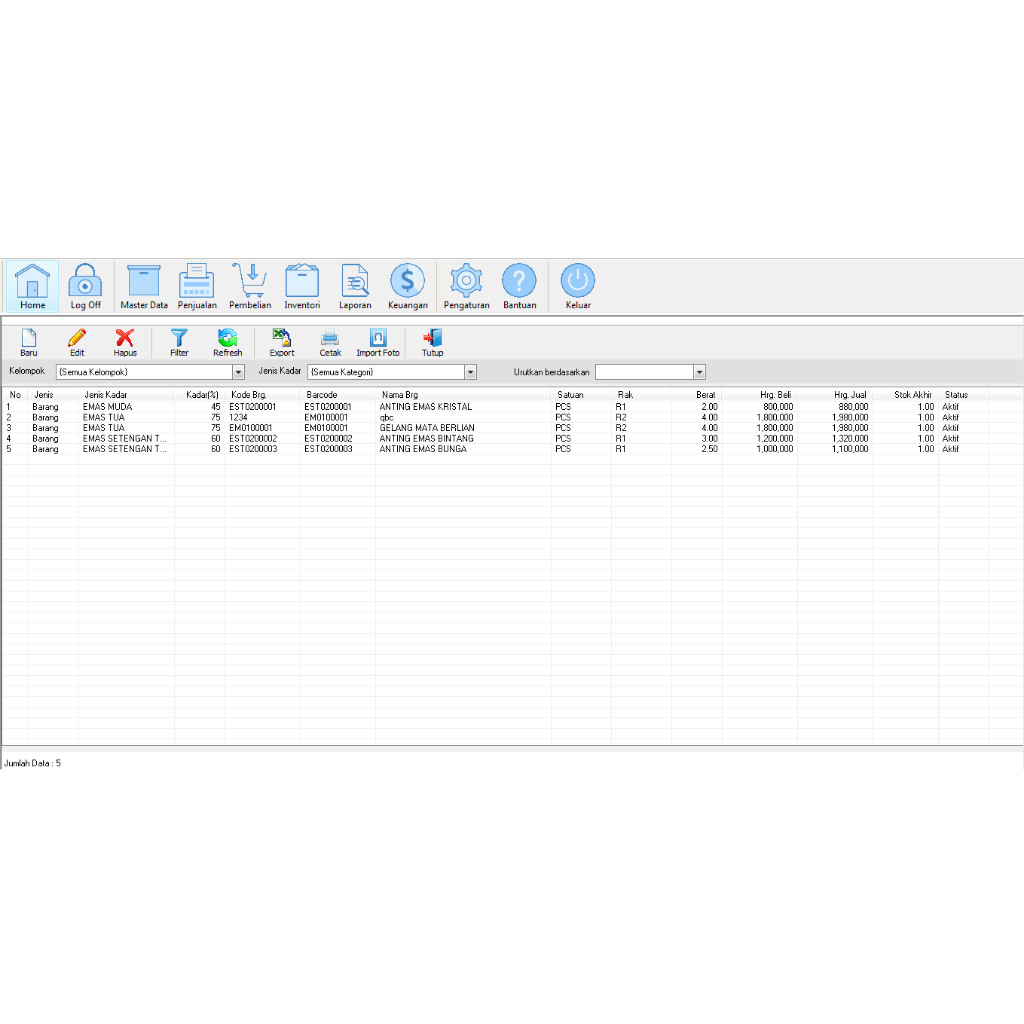Image resolution: width=1024 pixels, height=1024 pixels.
Task: Sort by the Kadar(%) column header
Action: pyautogui.click(x=199, y=394)
